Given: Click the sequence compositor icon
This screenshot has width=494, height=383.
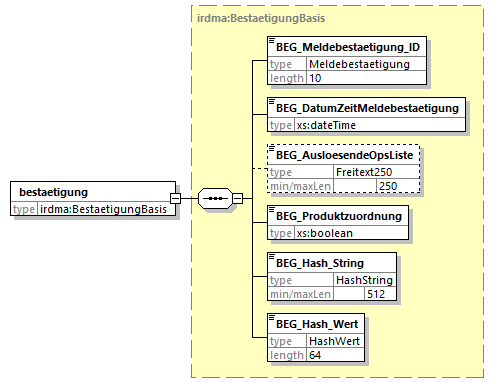Looking at the screenshot, I should (x=215, y=198).
